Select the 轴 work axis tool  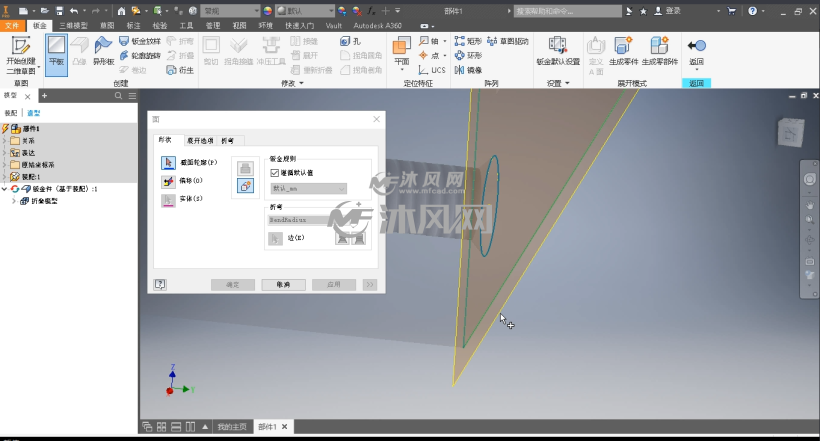pos(429,41)
